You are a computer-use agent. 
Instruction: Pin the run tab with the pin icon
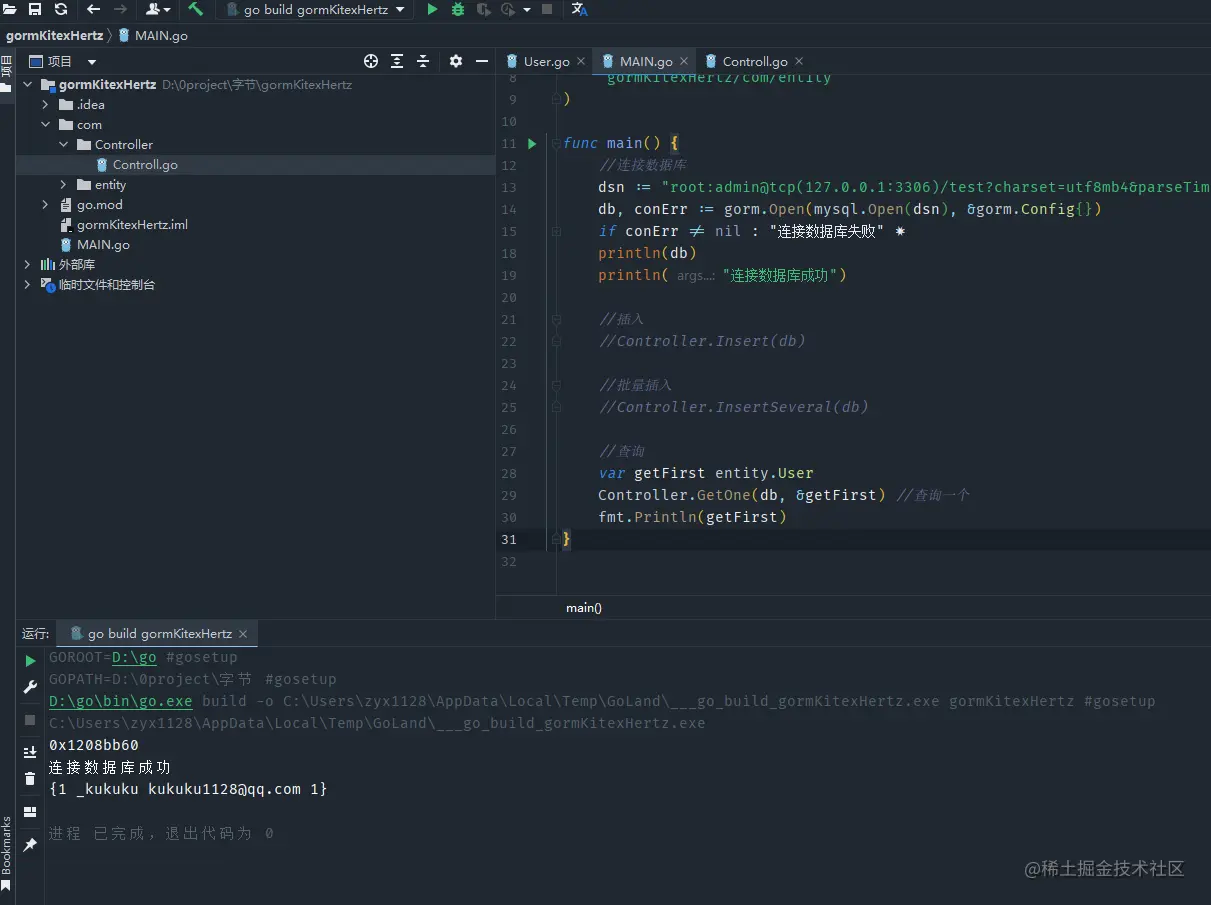tap(30, 845)
